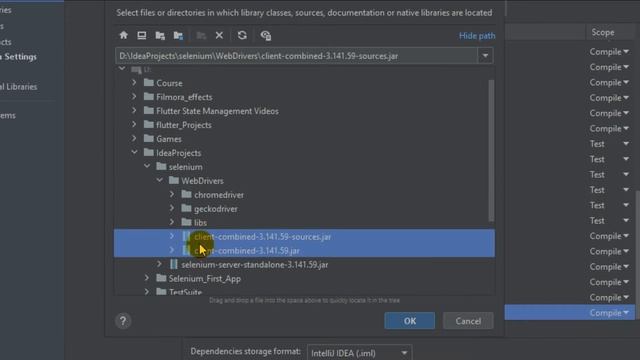Expand the flutter_Projects folder
Image resolution: width=640 pixels, height=360 pixels.
[134, 124]
